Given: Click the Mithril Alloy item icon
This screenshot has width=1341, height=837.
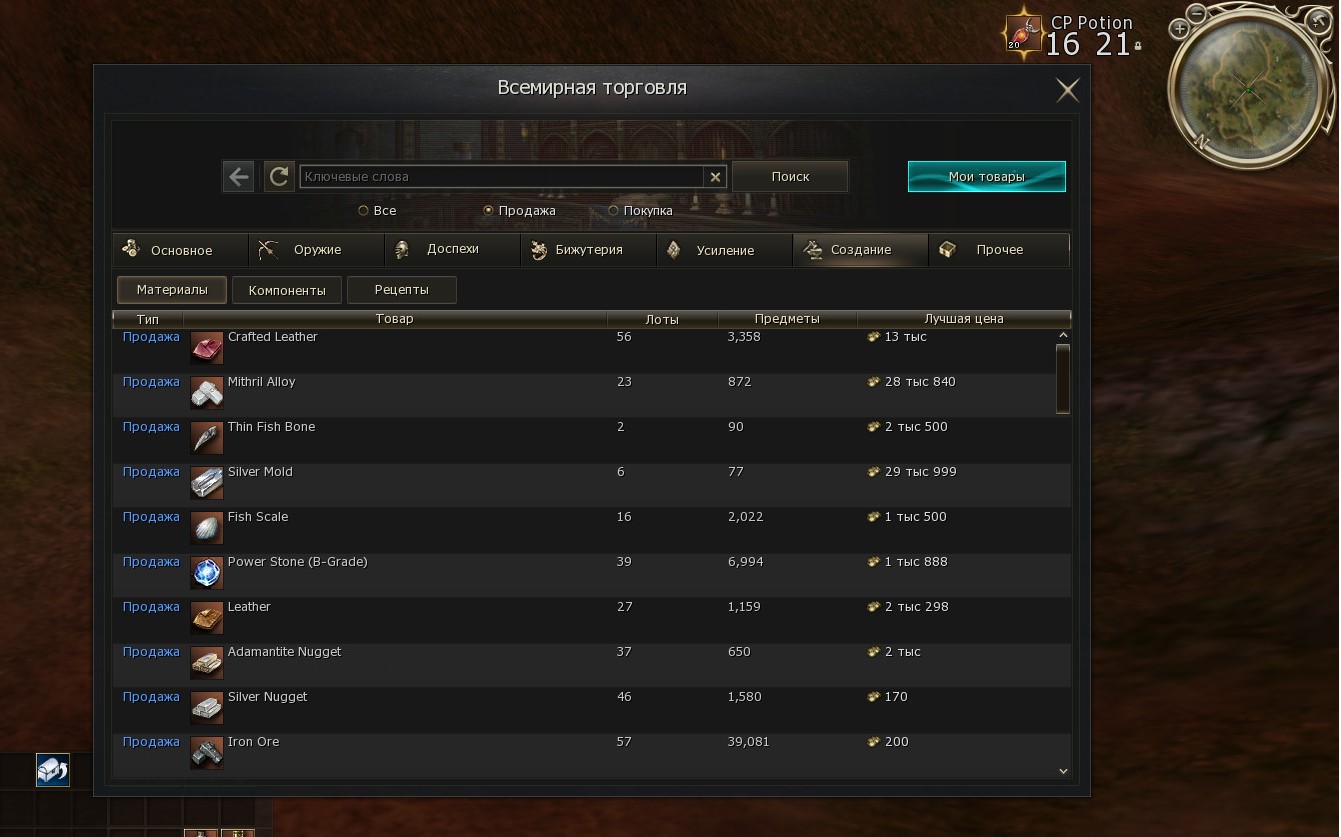Looking at the screenshot, I should coord(207,394).
